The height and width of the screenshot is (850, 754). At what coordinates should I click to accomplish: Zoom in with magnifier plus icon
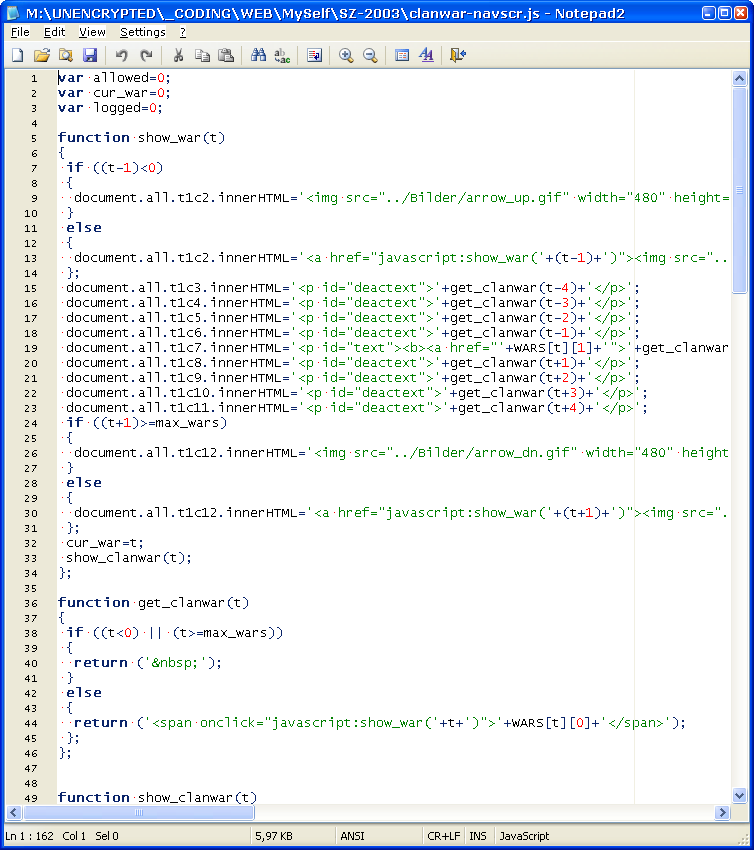(x=346, y=55)
